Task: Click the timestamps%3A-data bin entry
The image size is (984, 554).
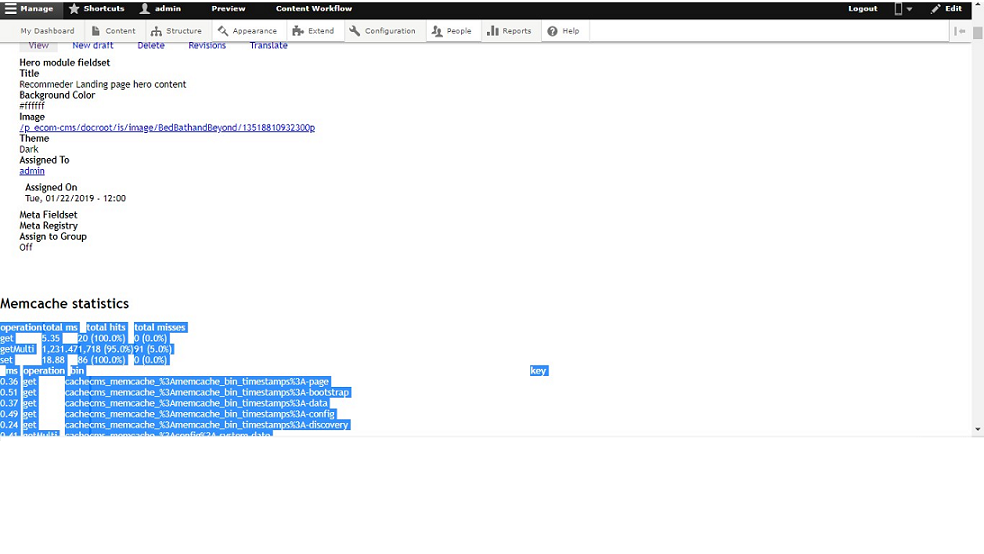Action: click(x=196, y=403)
